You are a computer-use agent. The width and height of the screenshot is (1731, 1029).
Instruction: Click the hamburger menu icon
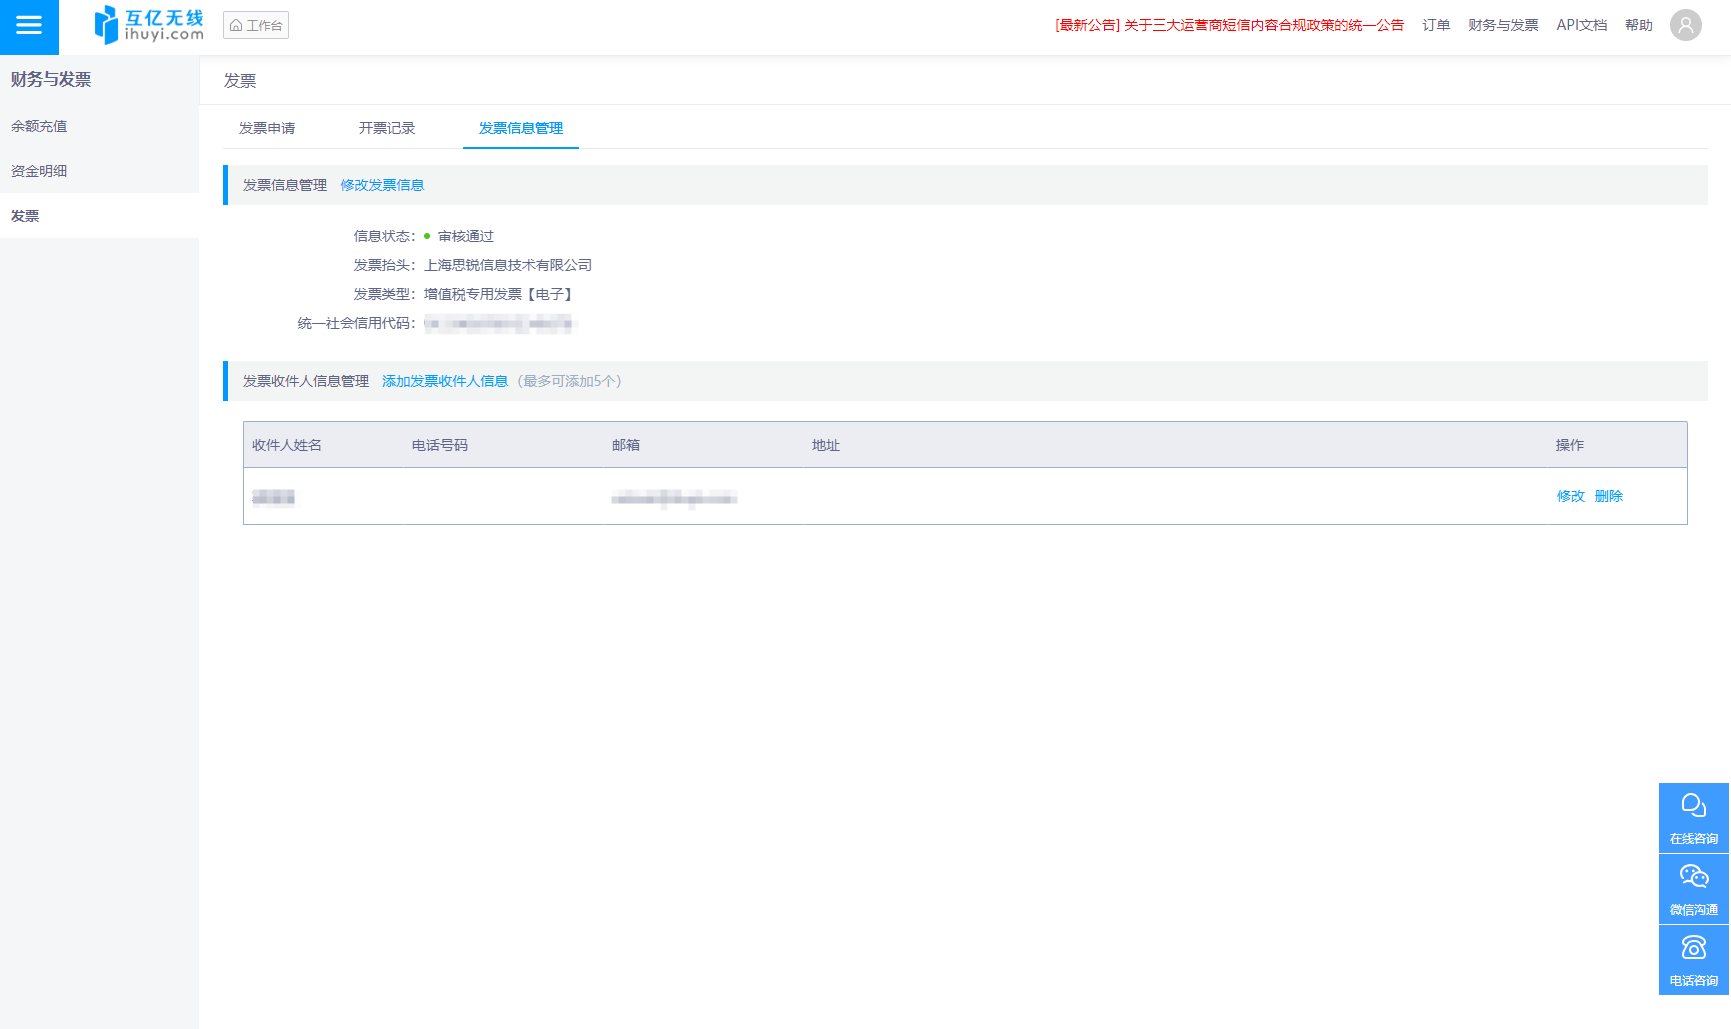click(29, 26)
